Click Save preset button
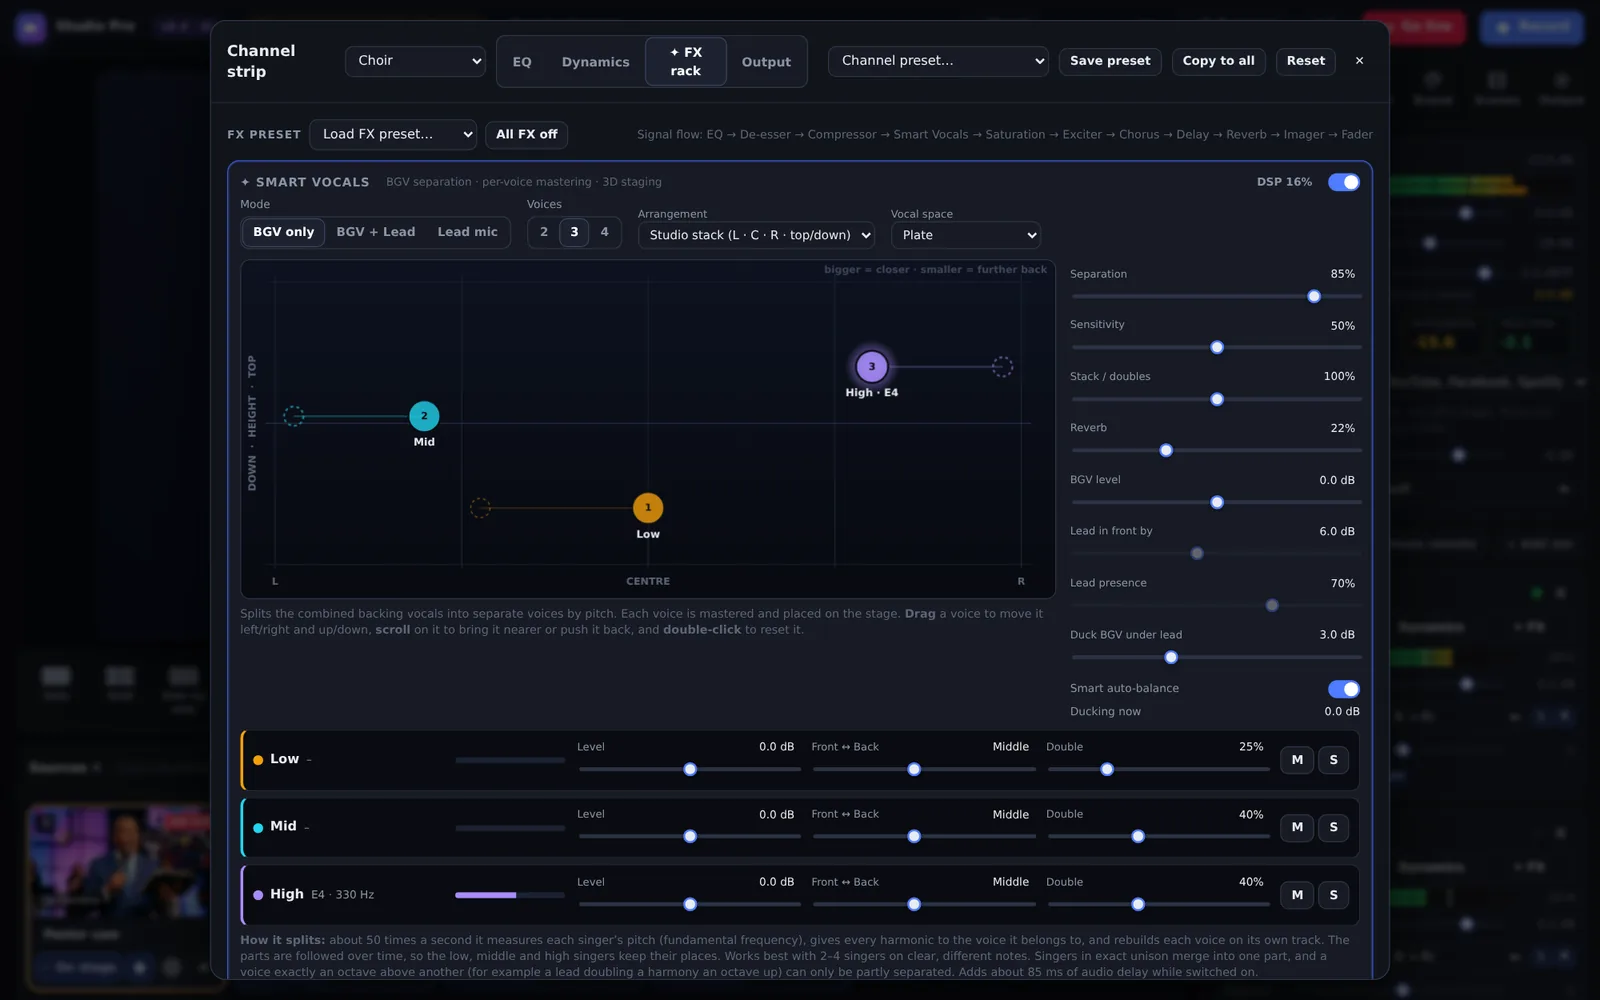 click(x=1110, y=61)
